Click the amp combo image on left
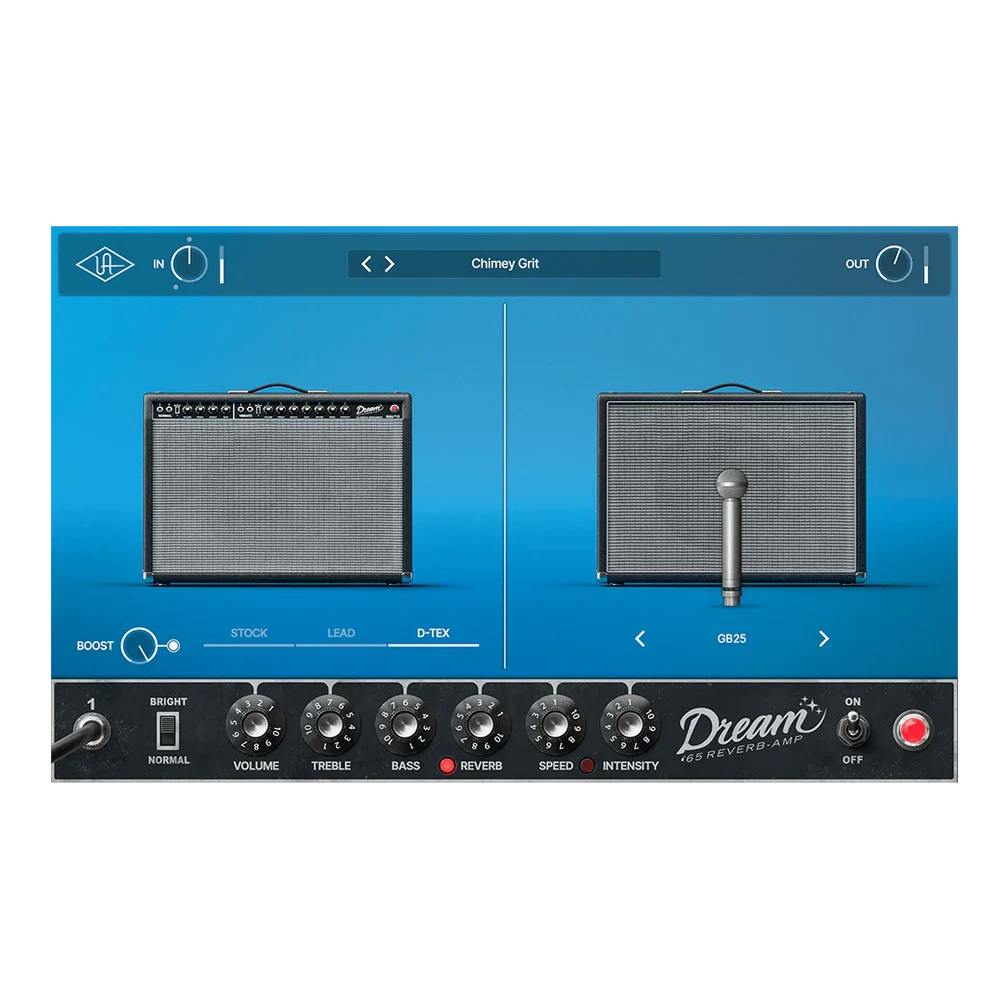The width and height of the screenshot is (1008, 1008). coord(277,483)
